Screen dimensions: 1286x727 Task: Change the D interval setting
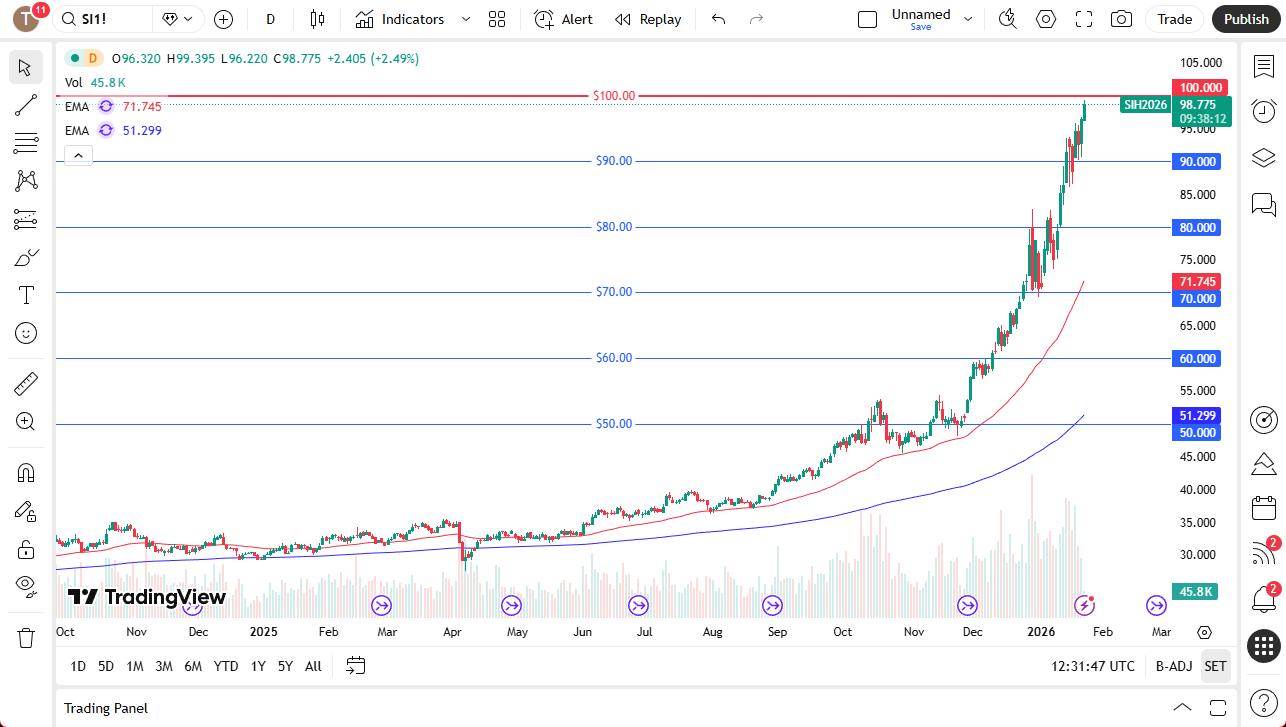click(x=270, y=19)
